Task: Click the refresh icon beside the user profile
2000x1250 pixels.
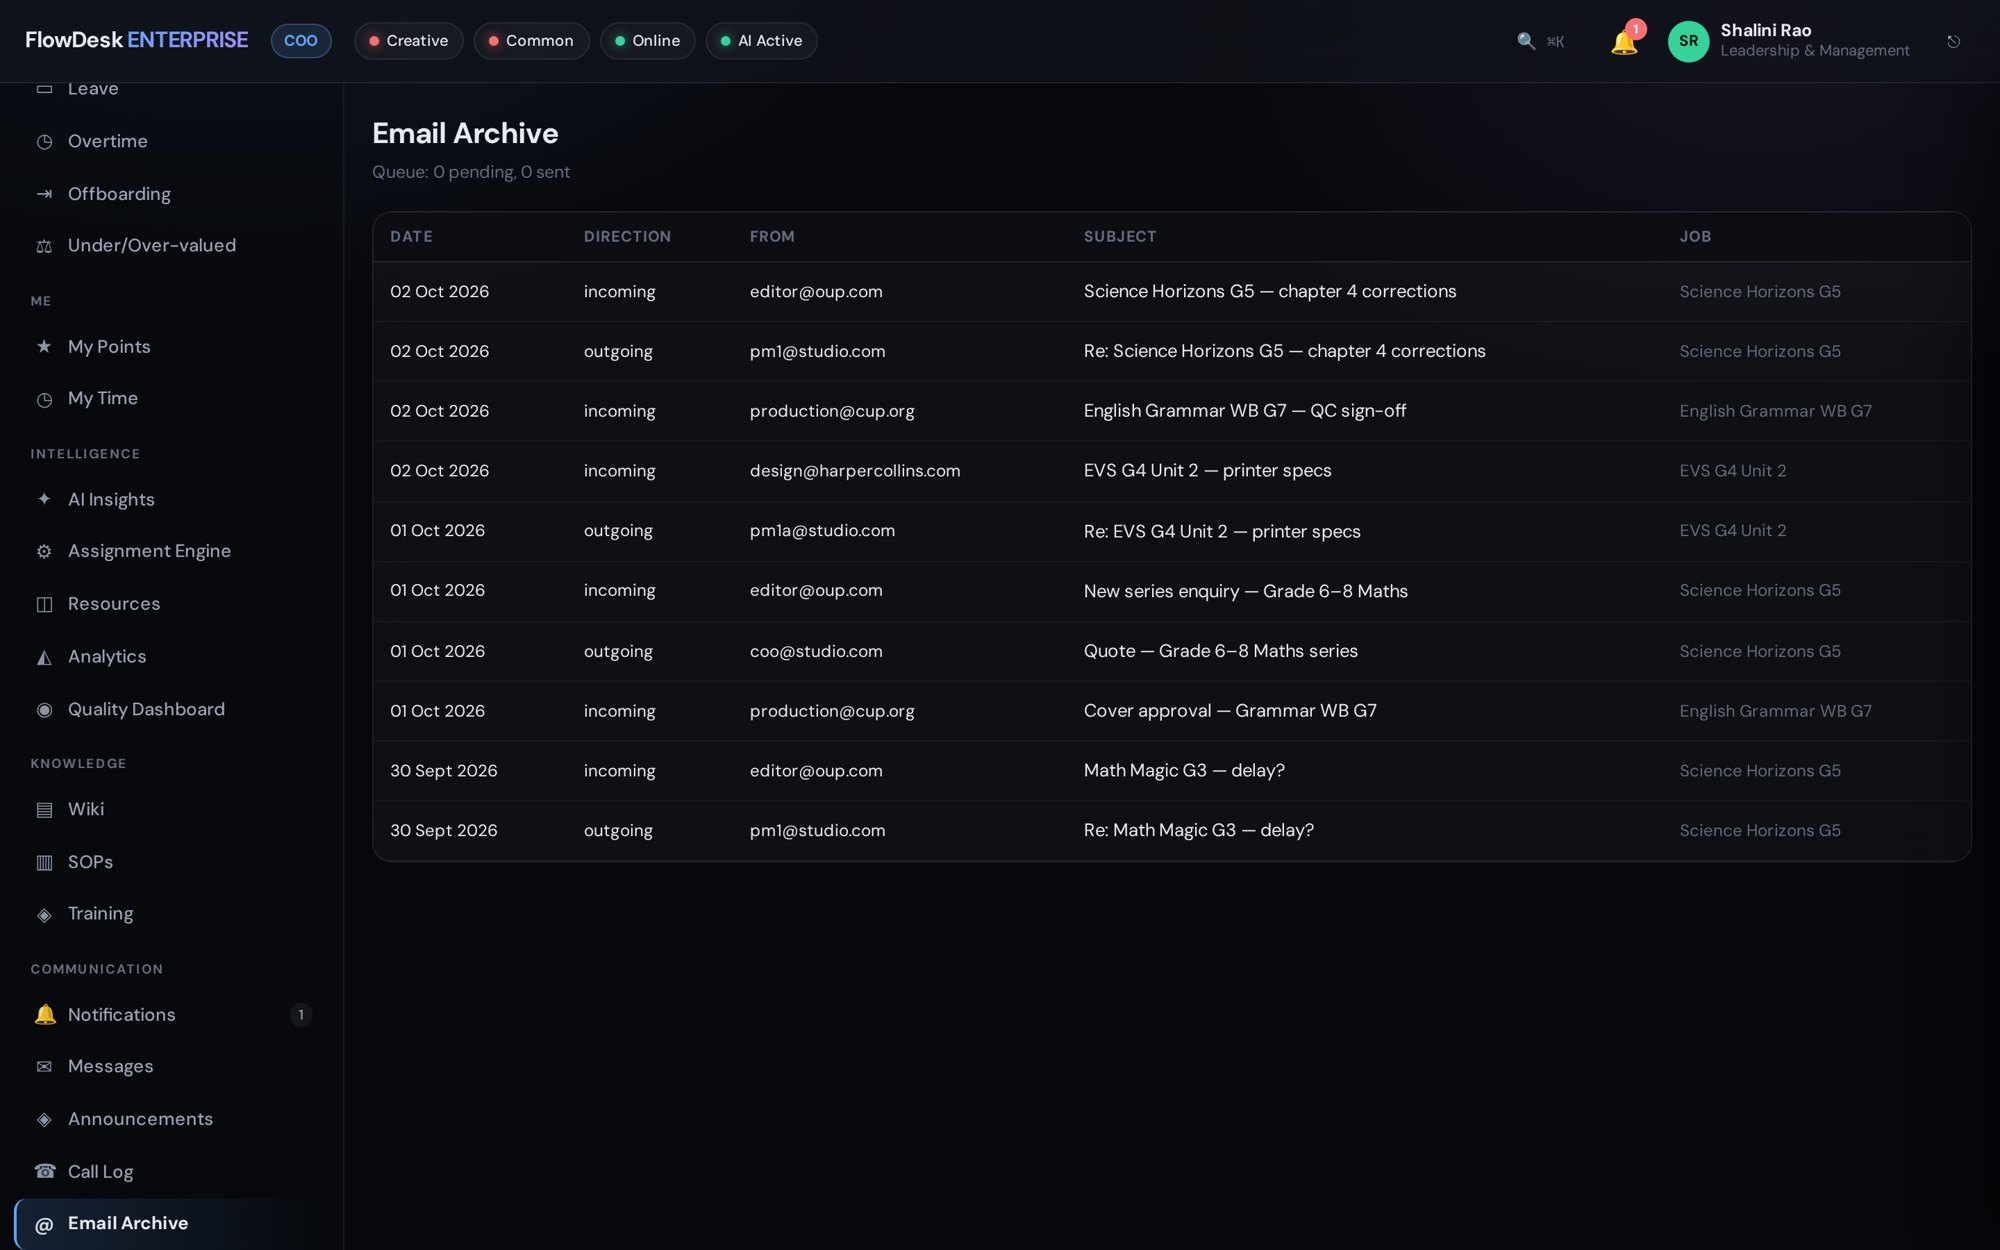Action: (1953, 42)
